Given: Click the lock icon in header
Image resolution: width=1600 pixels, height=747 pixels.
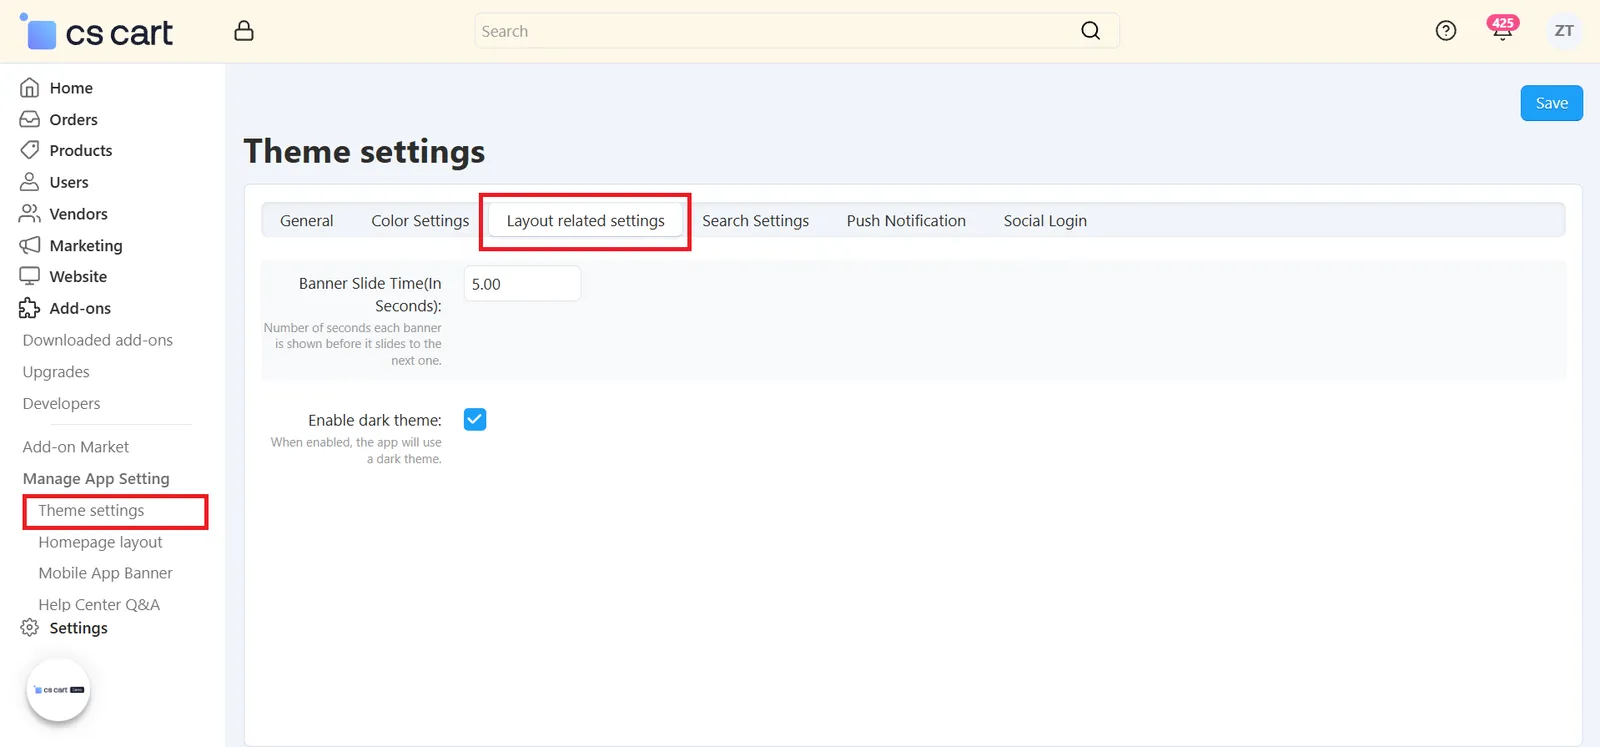Looking at the screenshot, I should (x=244, y=31).
